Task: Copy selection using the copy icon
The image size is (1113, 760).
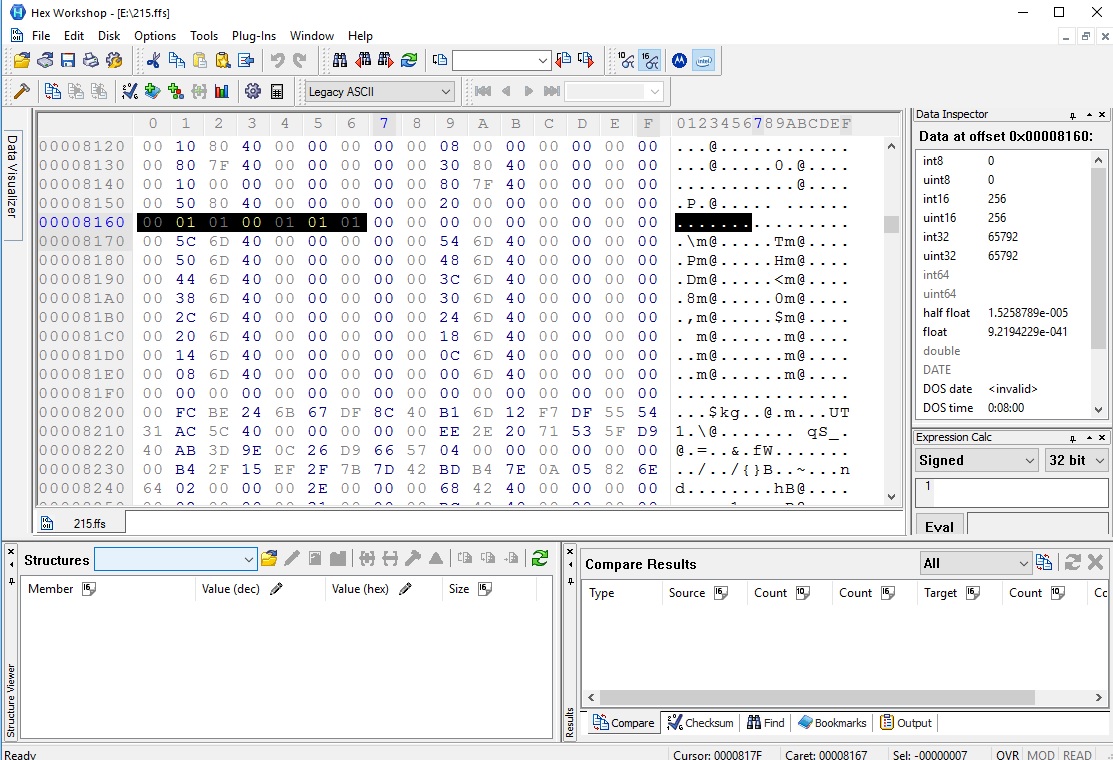Action: coord(176,60)
